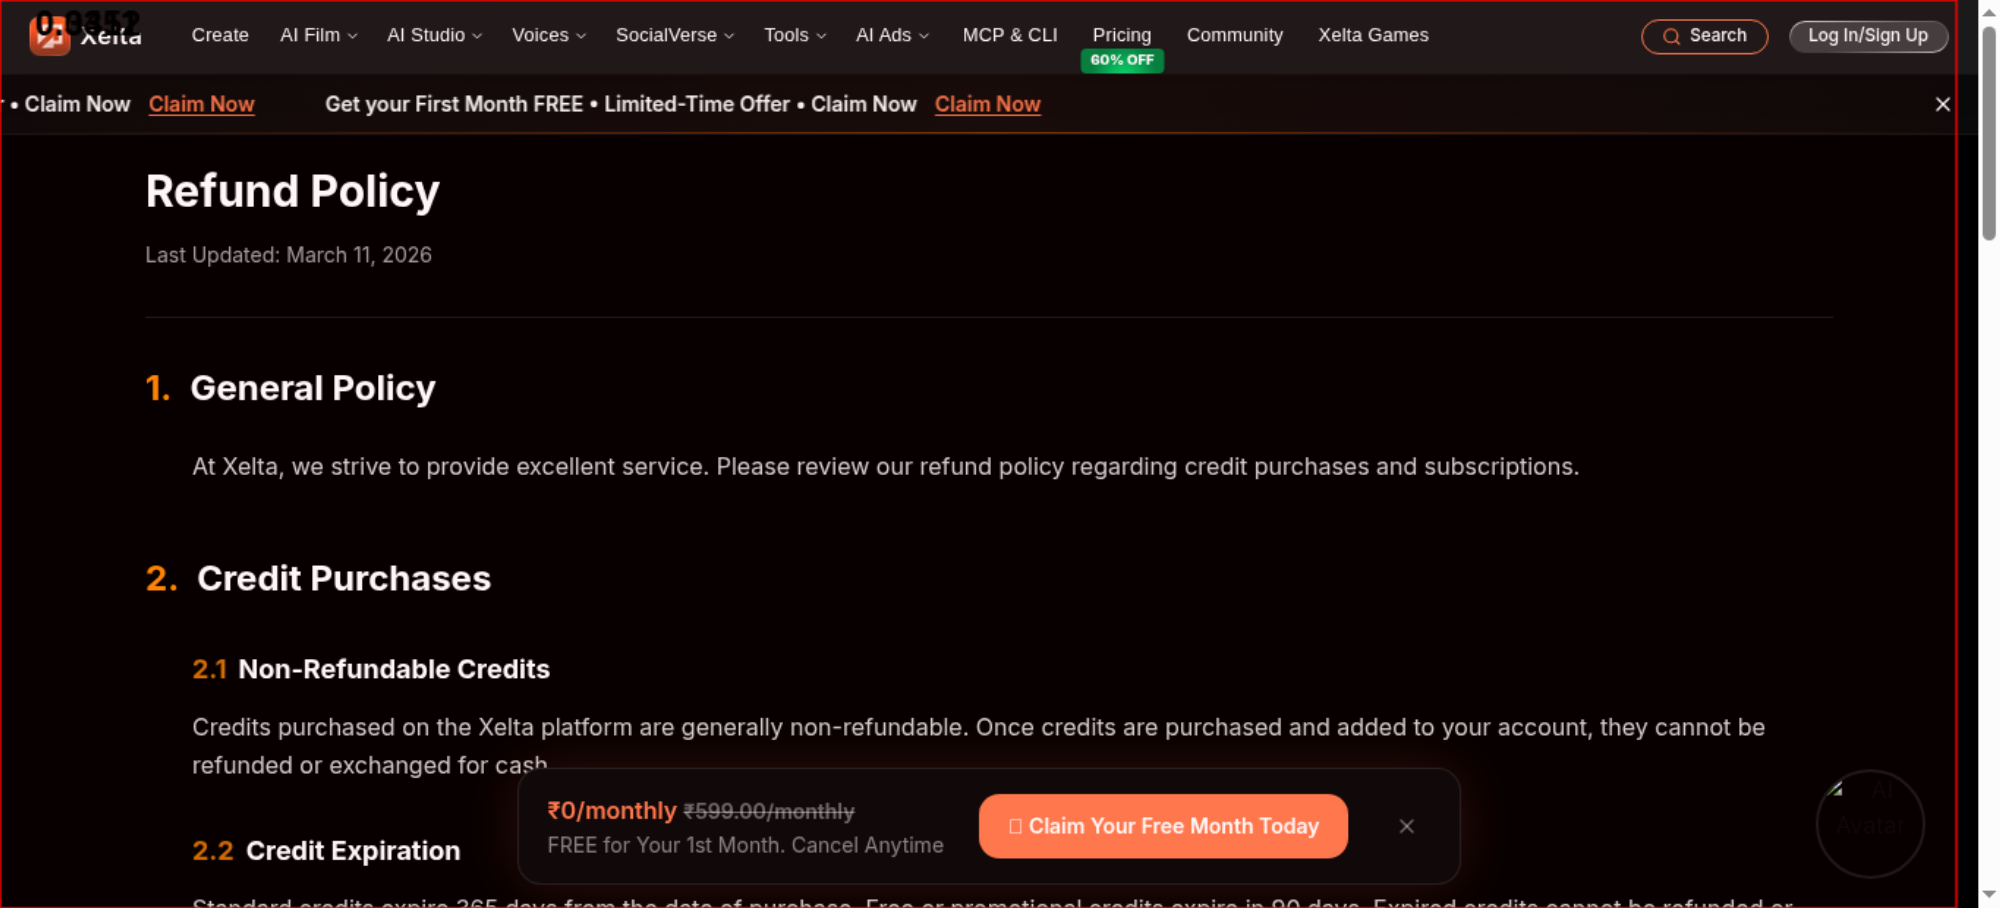Click the scrollbar down arrow
This screenshot has width=2000, height=908.
point(1989,894)
